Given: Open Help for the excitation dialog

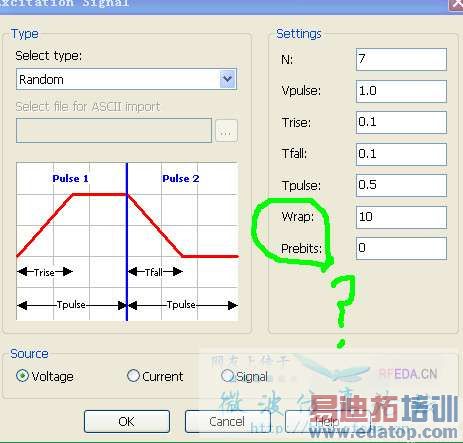Looking at the screenshot, I should click(328, 422).
